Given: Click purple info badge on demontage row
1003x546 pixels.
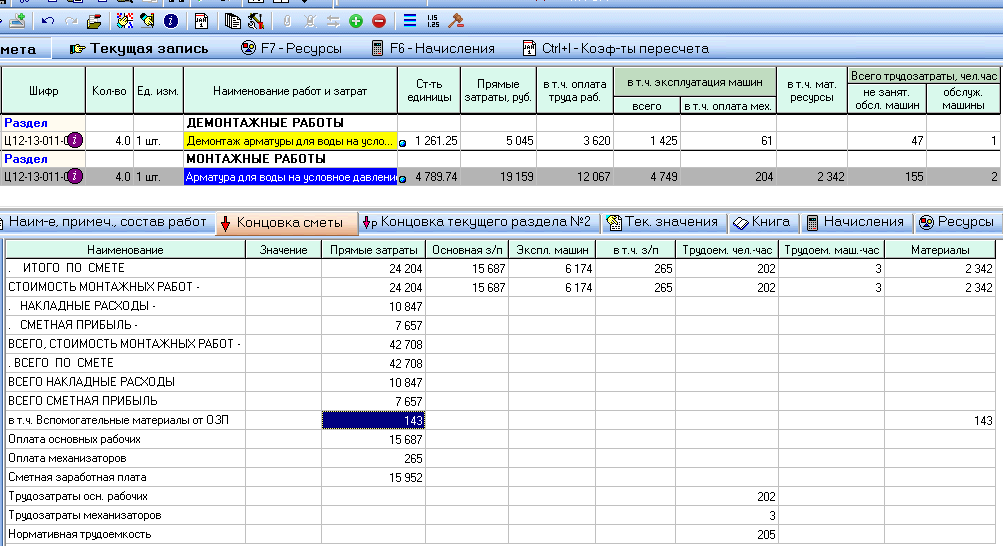Looking at the screenshot, I should tap(75, 141).
